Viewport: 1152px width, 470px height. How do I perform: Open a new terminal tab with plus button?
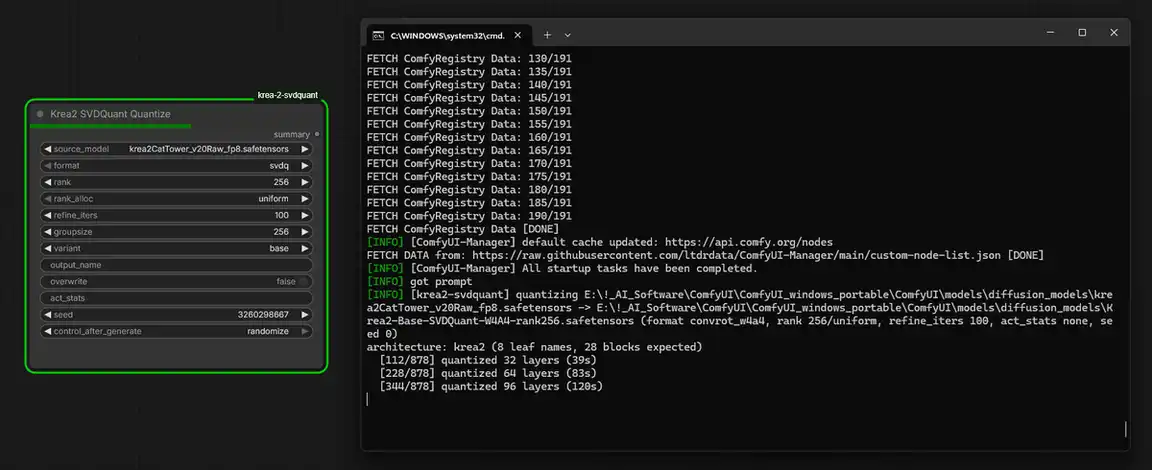(547, 35)
